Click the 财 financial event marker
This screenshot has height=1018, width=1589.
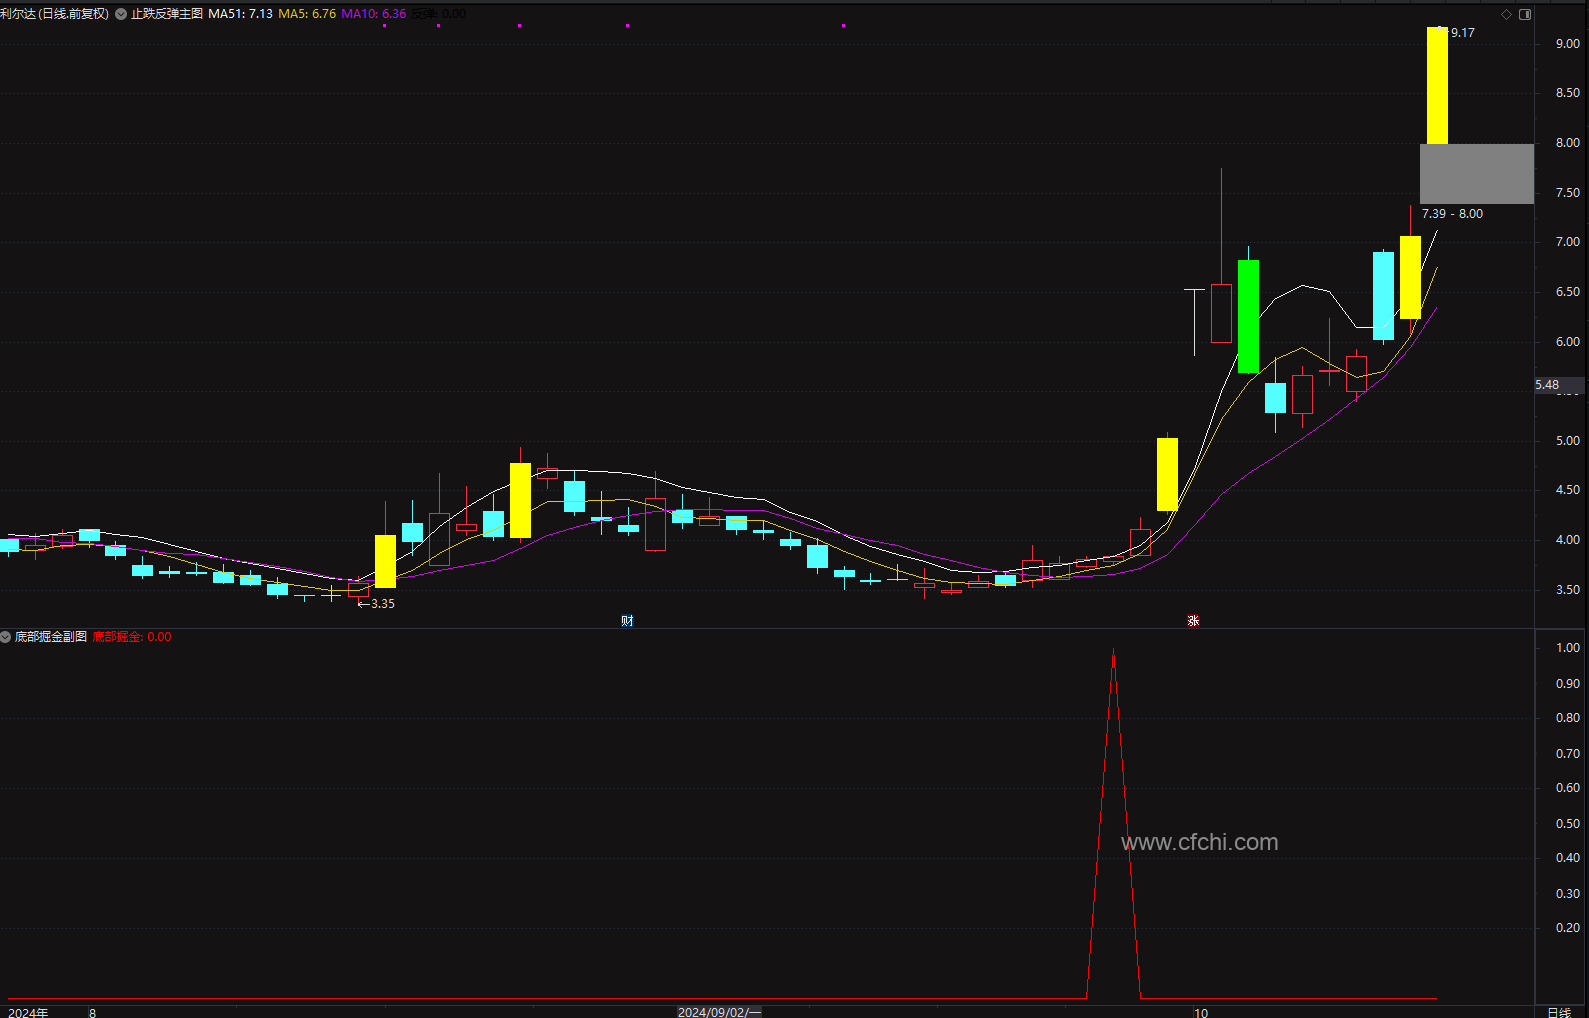click(627, 621)
